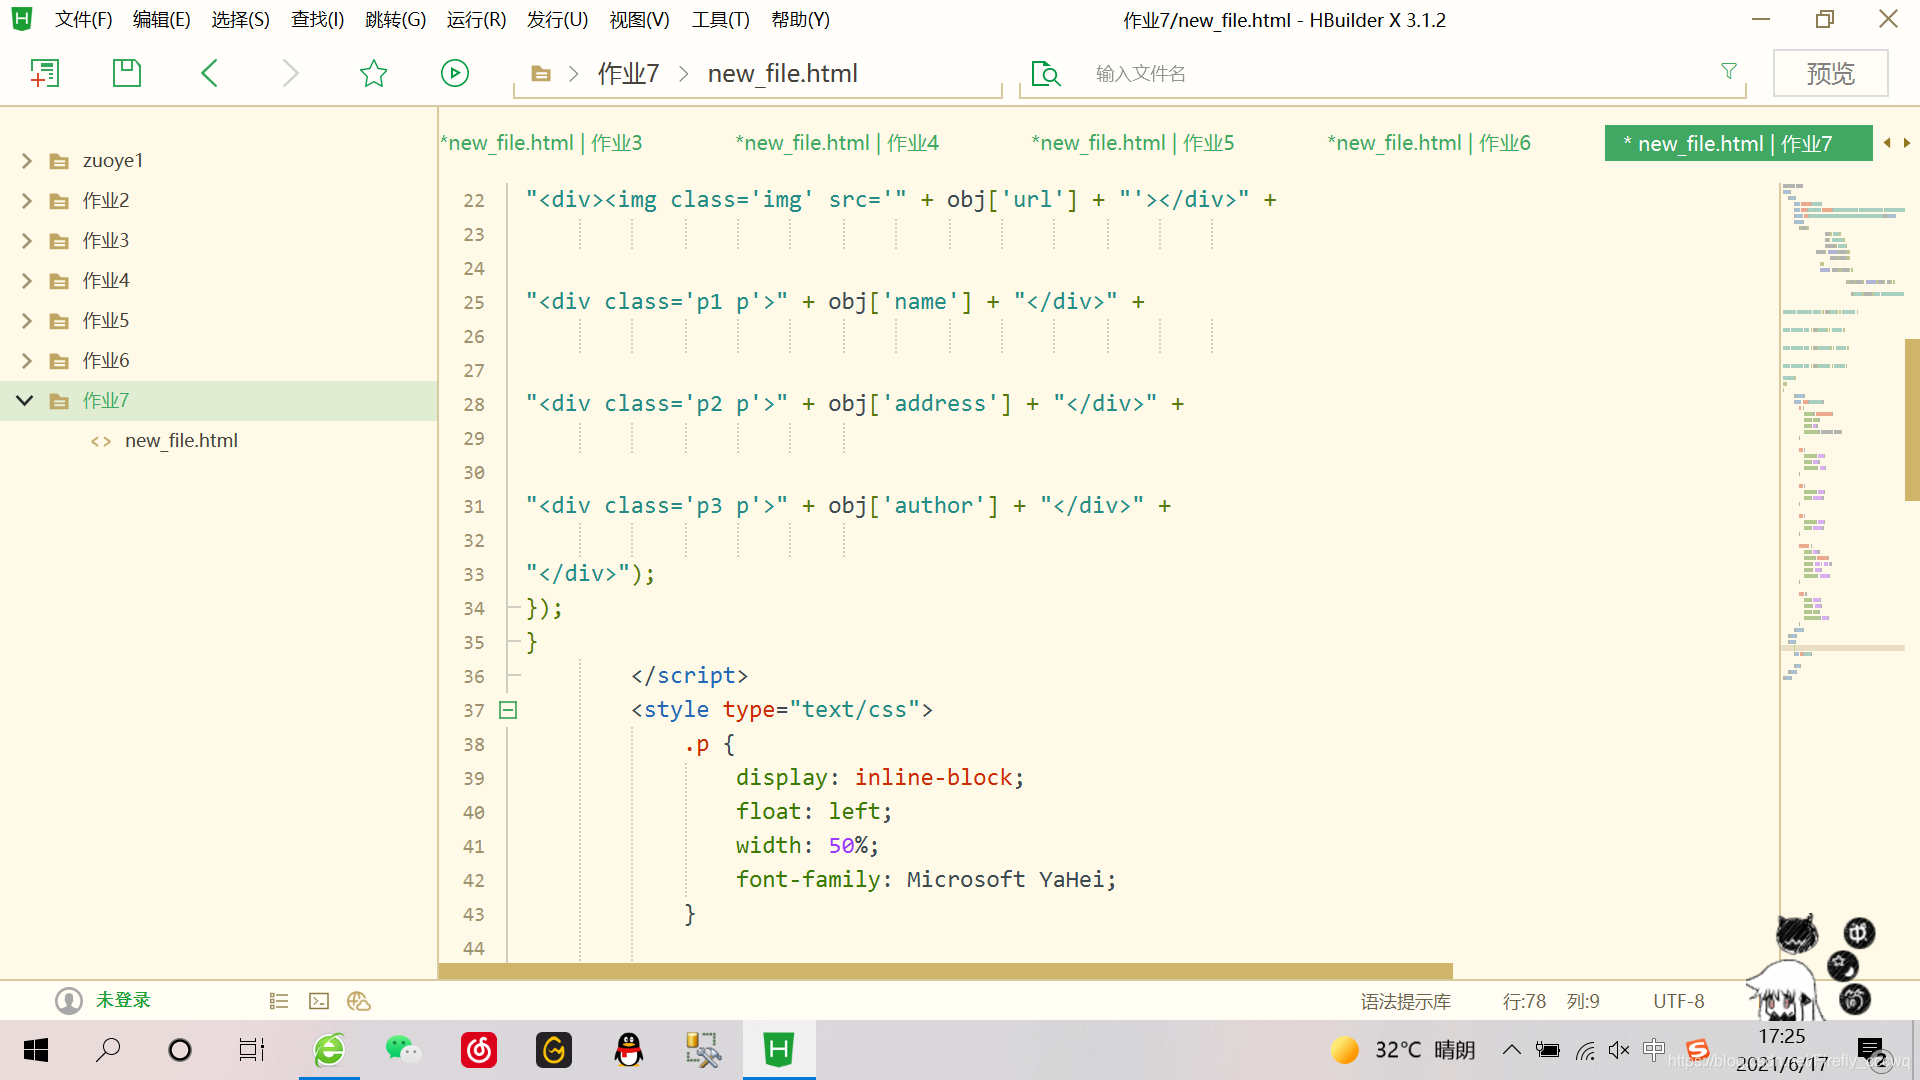Expand the 作业4 folder
This screenshot has height=1080, width=1920.
tap(27, 281)
